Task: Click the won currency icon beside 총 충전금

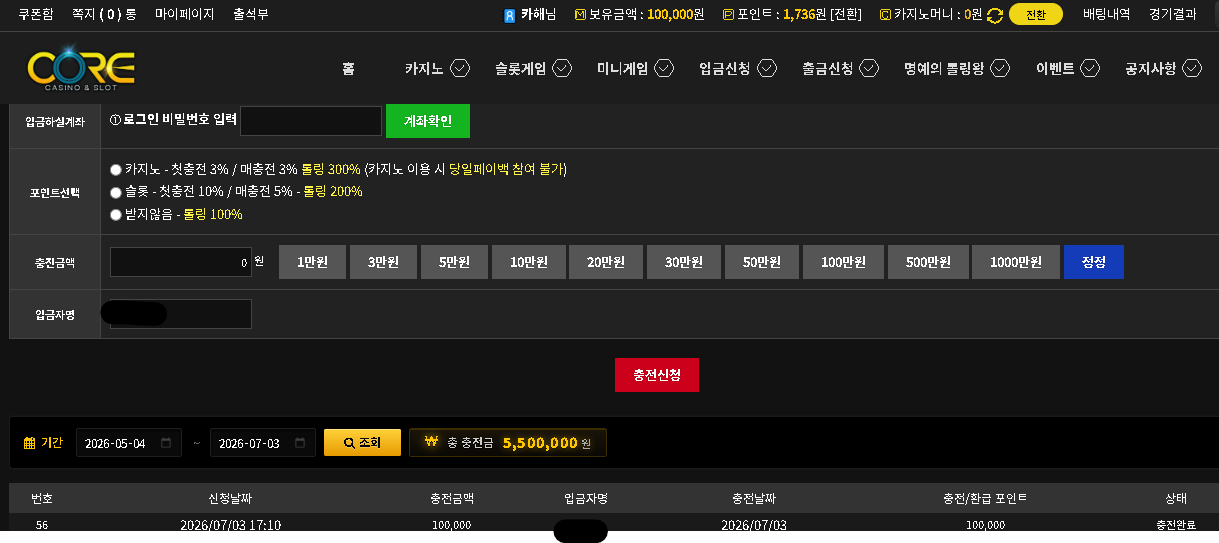Action: pos(432,442)
